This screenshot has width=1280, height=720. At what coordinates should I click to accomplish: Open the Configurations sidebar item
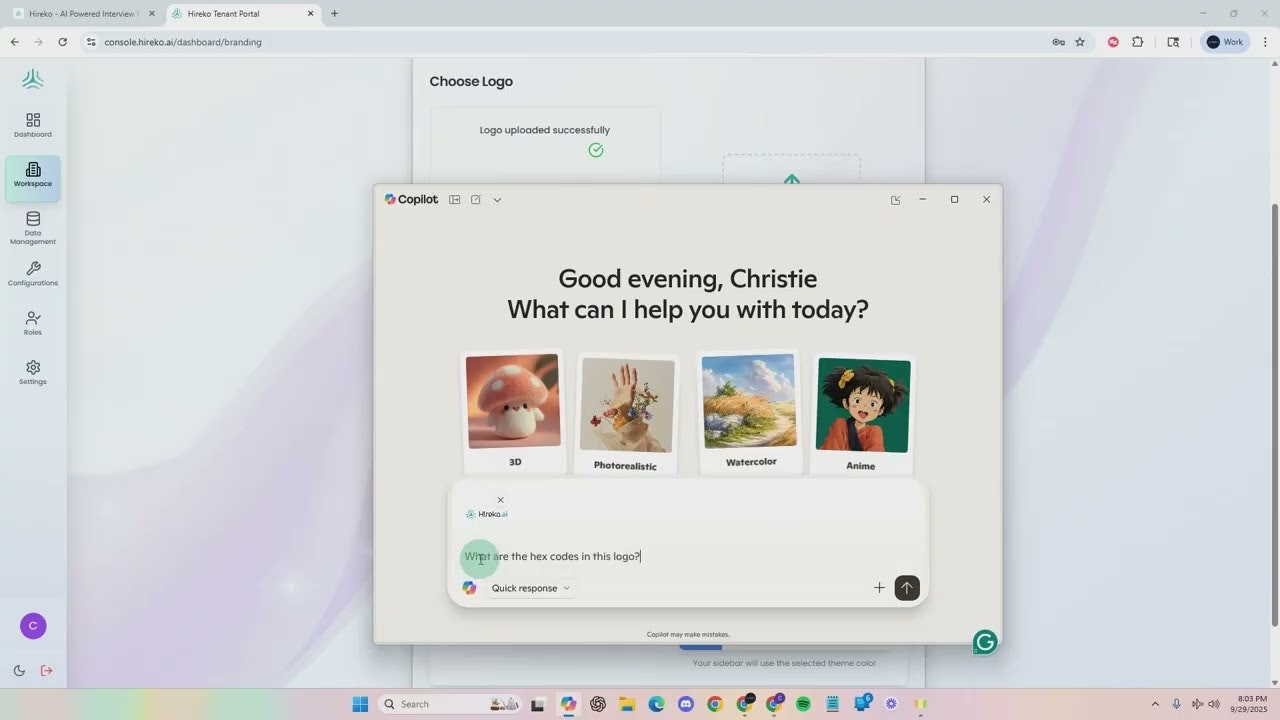point(33,274)
